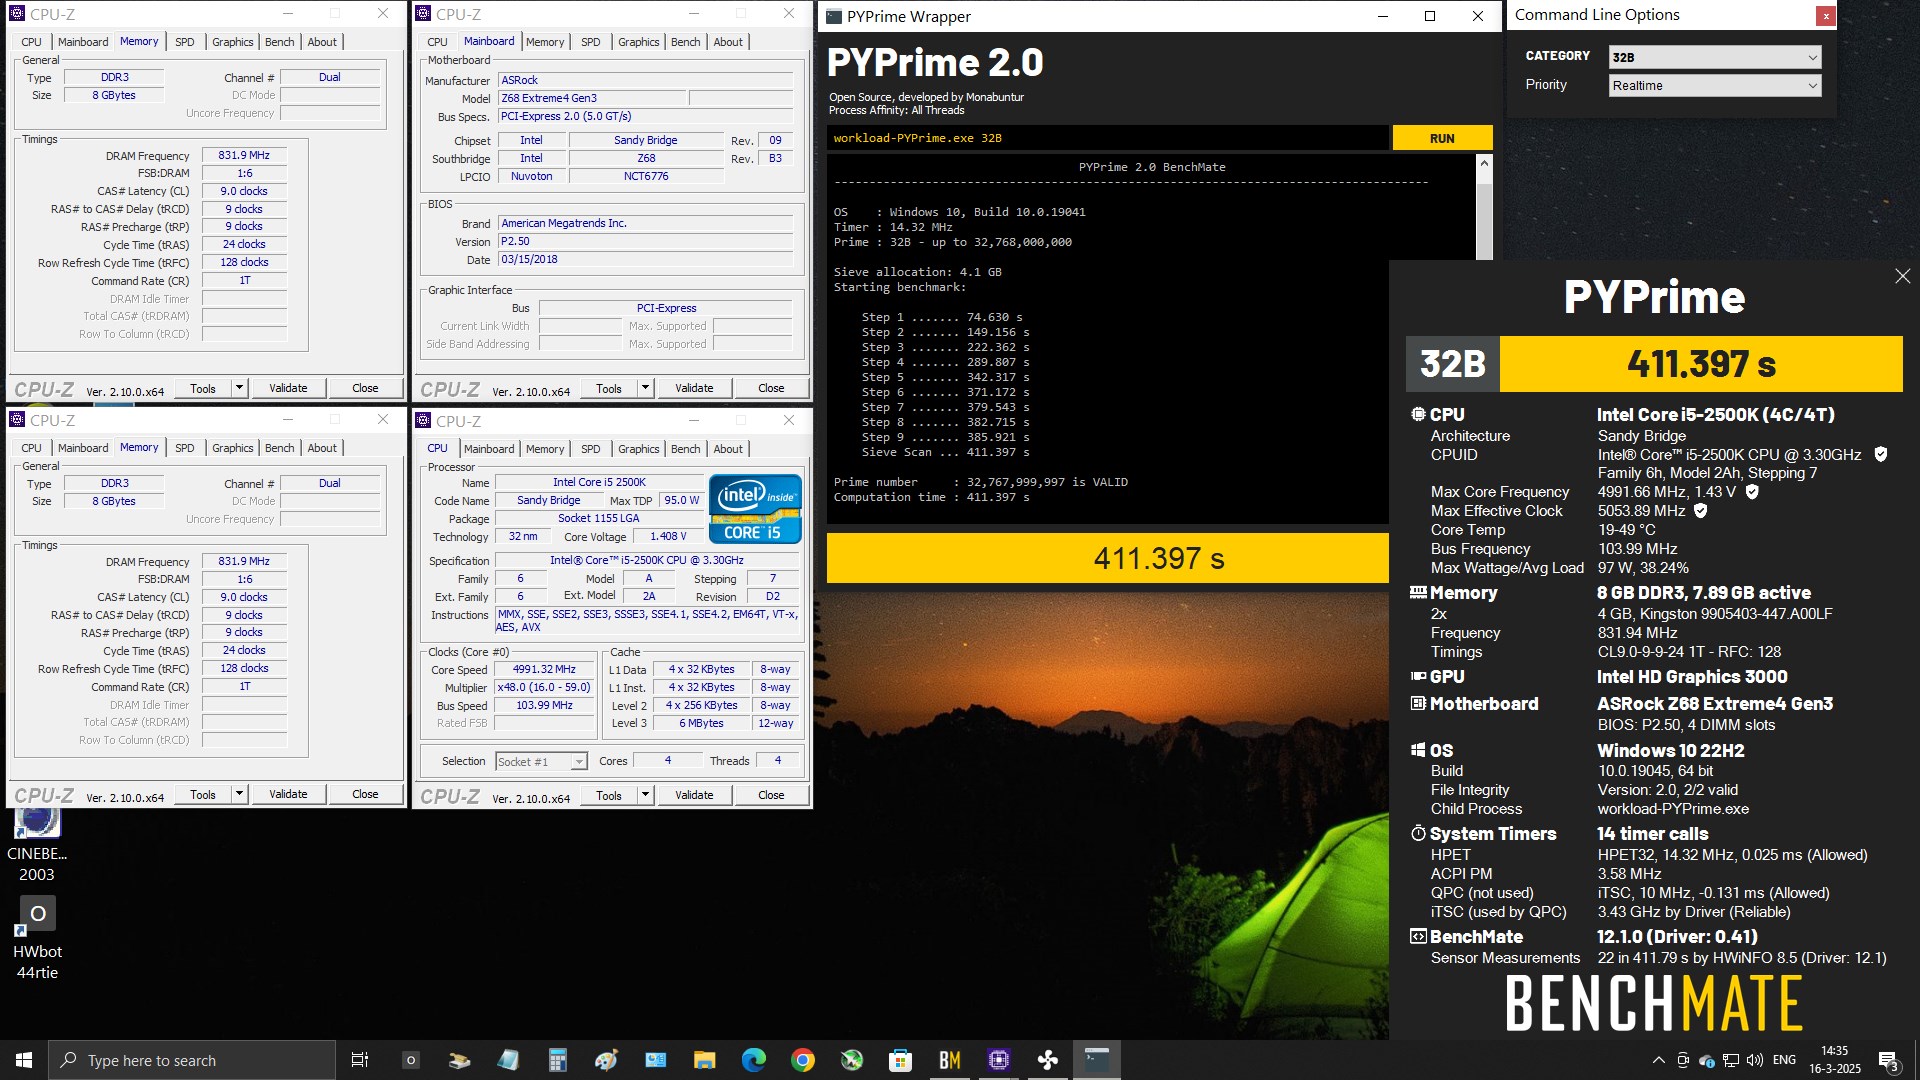Click the yellow 411.397 s result bar in Wrapper
1920x1080 pixels.
click(1107, 558)
